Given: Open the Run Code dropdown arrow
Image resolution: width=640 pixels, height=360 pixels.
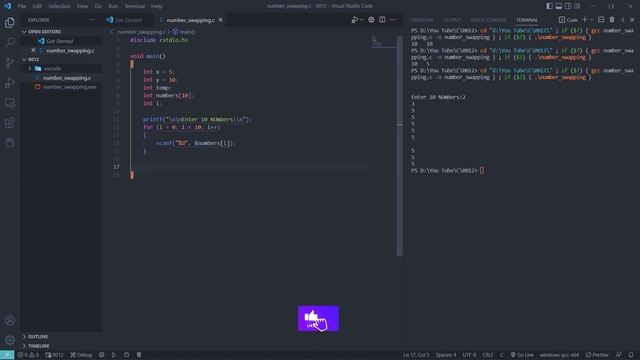Looking at the screenshot, I should (362, 20).
